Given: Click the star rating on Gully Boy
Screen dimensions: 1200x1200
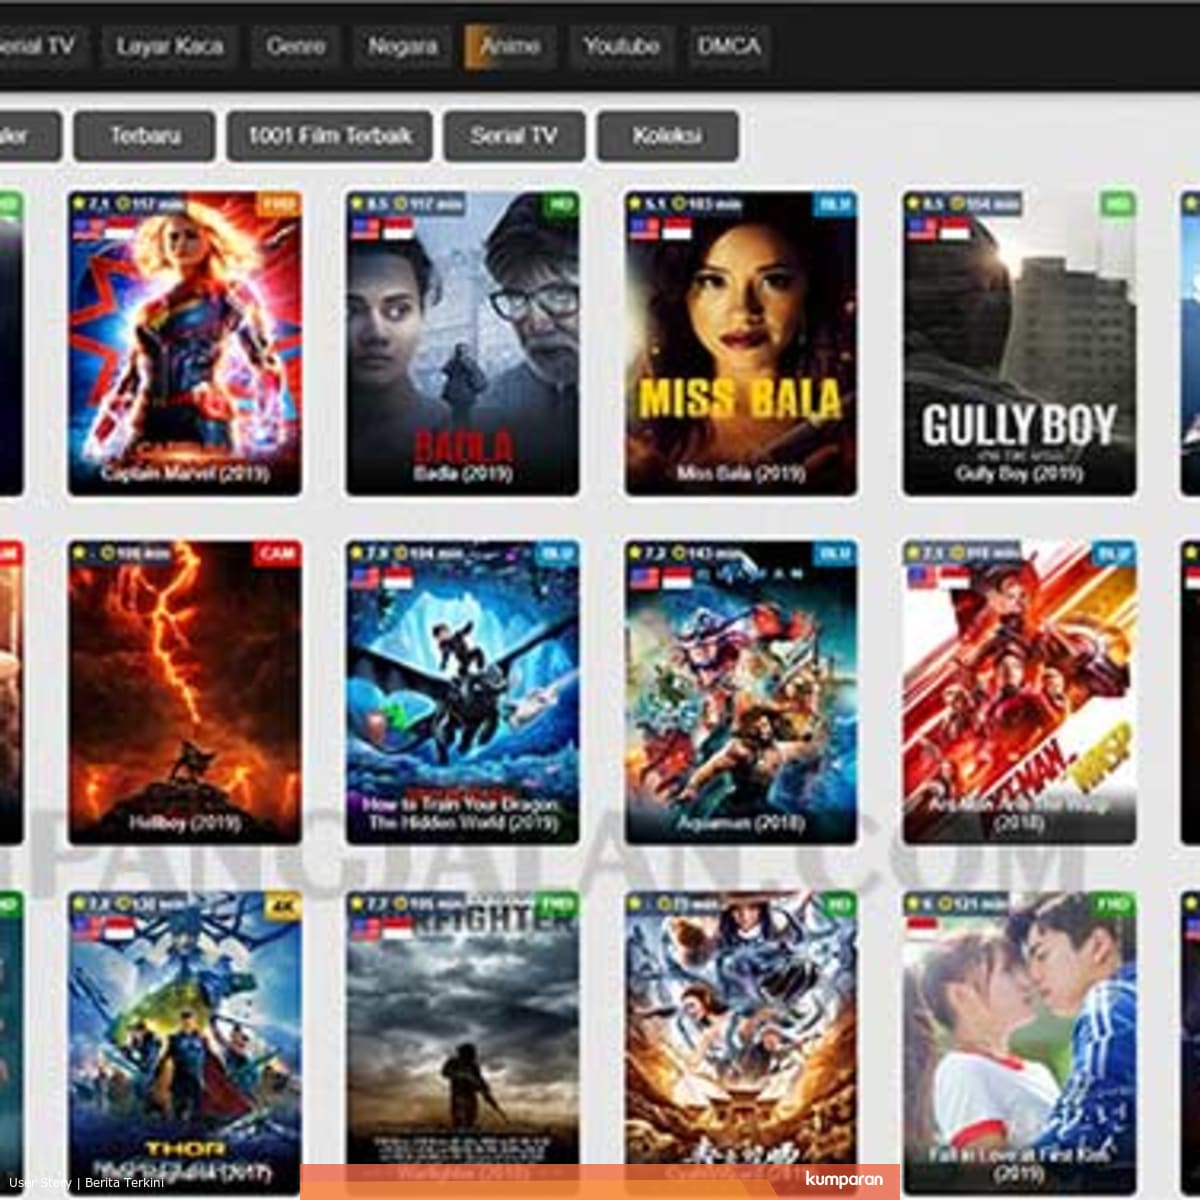Looking at the screenshot, I should (925, 204).
